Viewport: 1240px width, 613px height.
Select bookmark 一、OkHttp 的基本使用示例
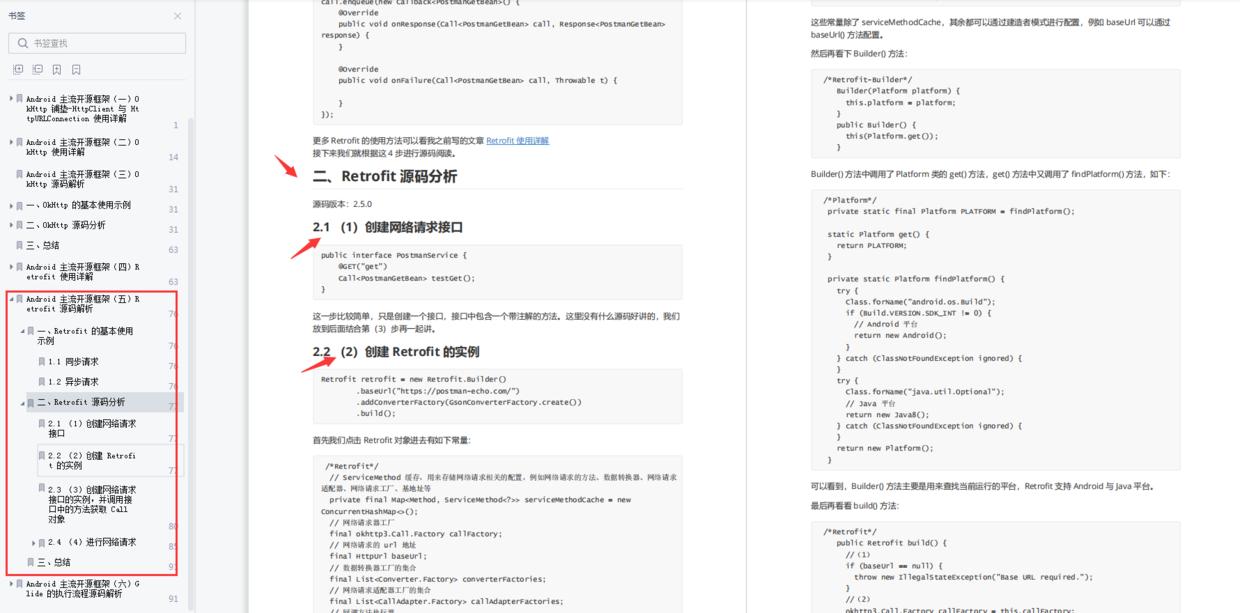click(x=78, y=205)
